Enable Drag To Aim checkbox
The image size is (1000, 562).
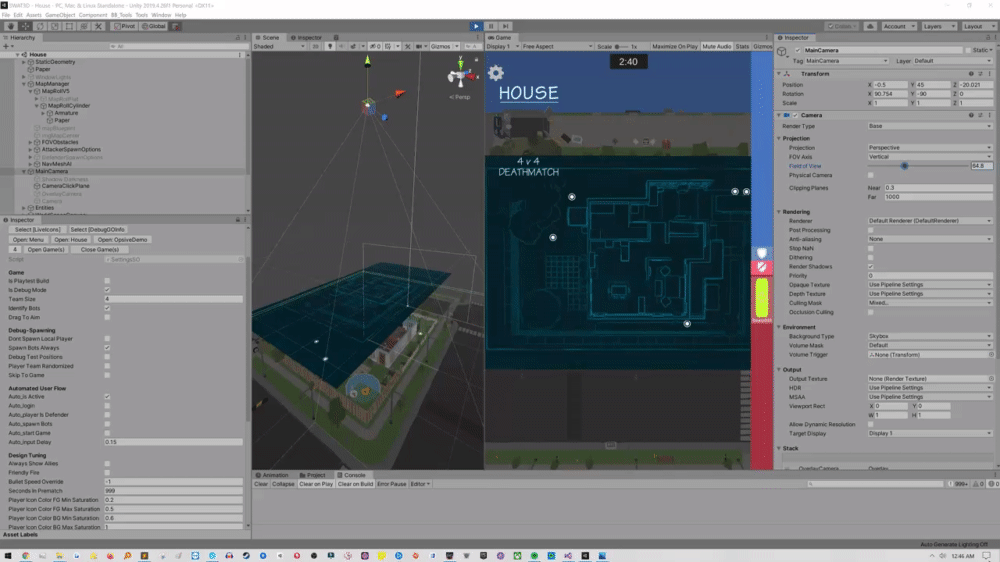click(x=107, y=317)
